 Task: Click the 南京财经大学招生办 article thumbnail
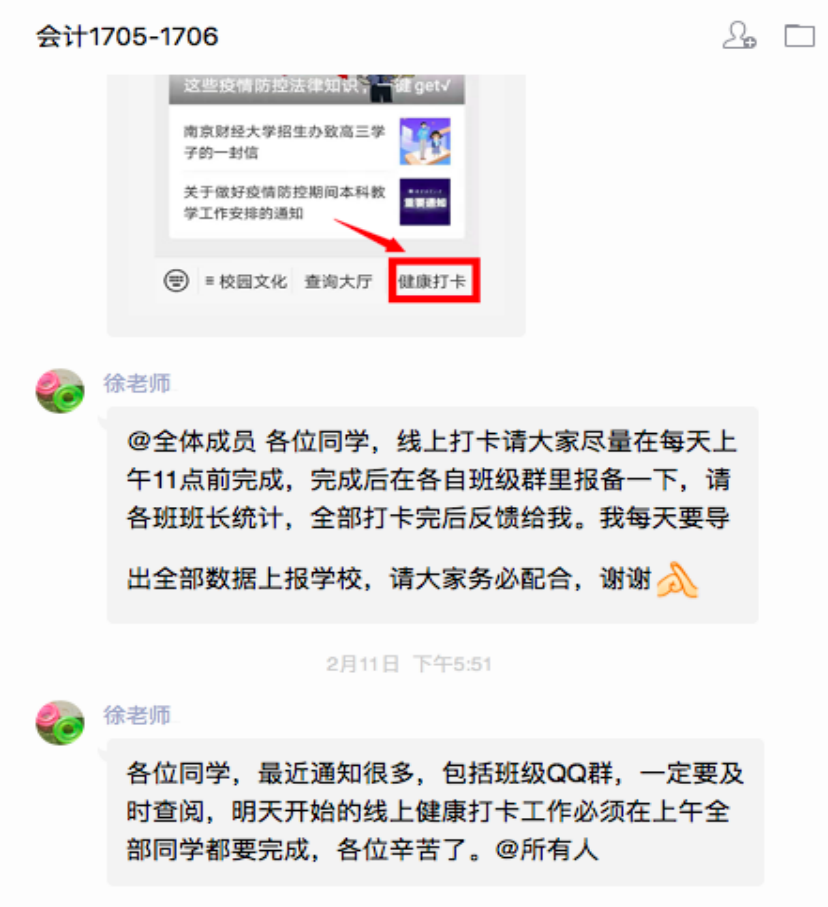coord(425,142)
